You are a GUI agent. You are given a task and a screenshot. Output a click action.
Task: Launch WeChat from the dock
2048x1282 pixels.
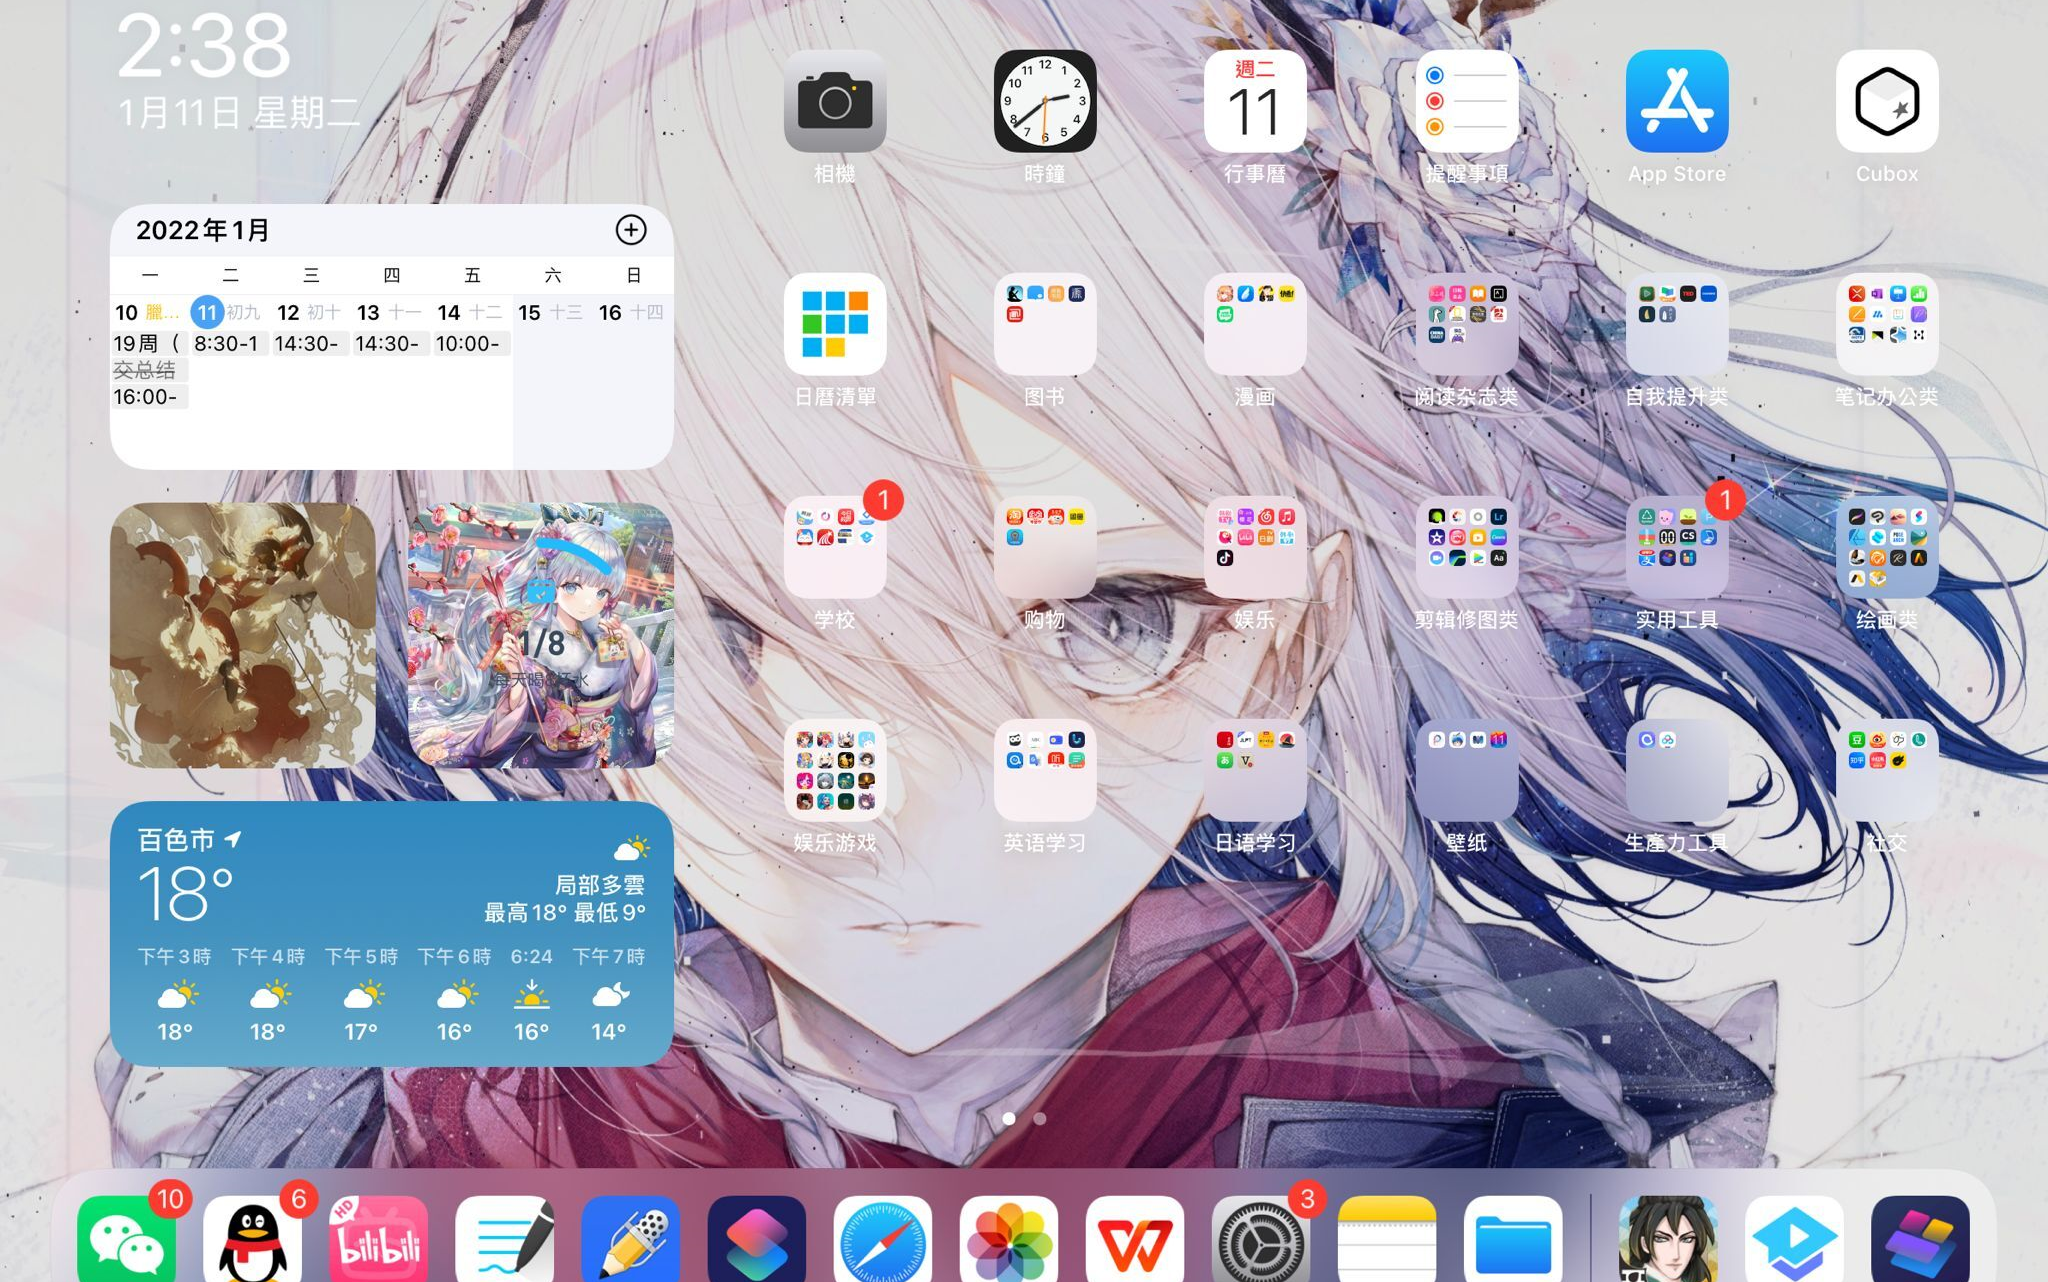pos(127,1240)
